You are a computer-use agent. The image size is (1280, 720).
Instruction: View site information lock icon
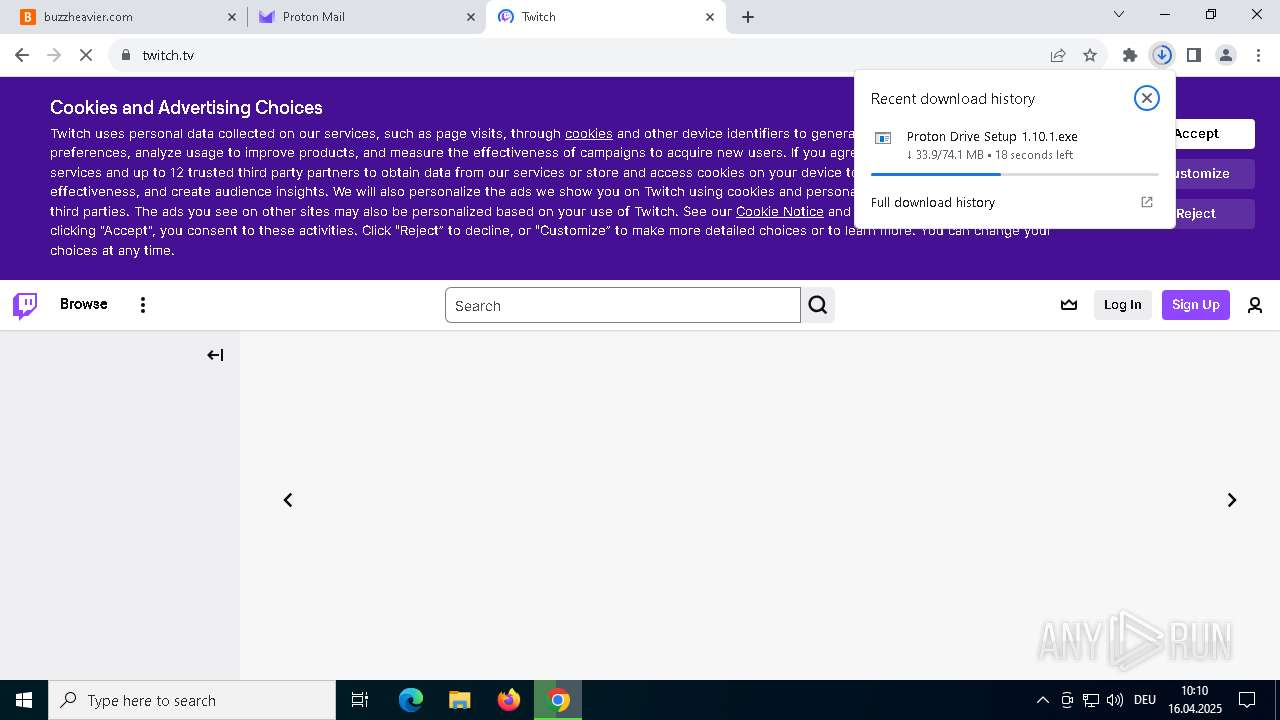(126, 55)
